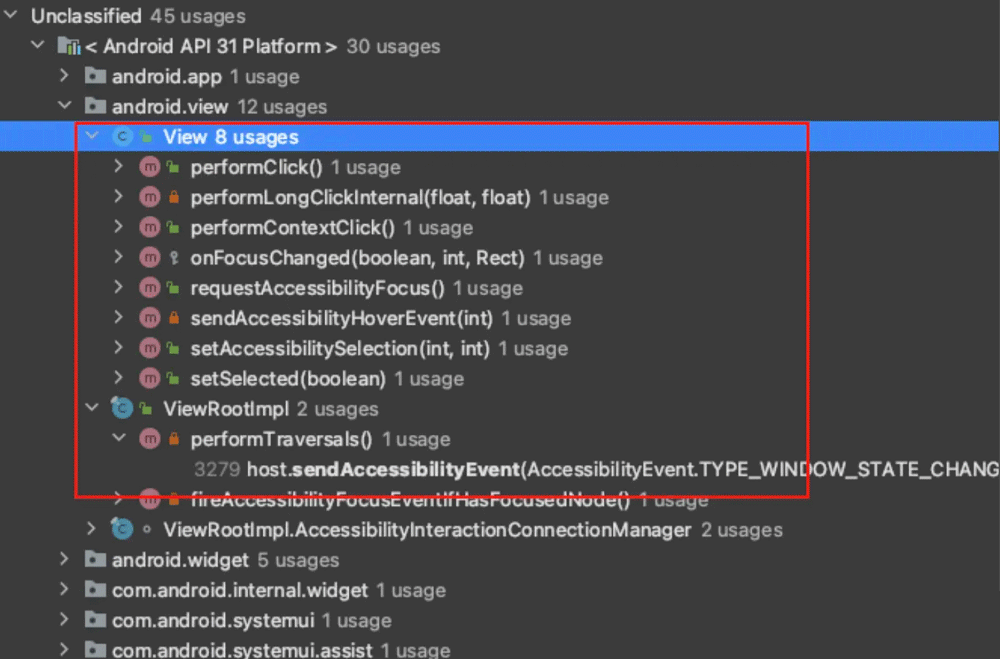Click the ViewRootImpl class icon
This screenshot has width=1000, height=659.
click(123, 409)
